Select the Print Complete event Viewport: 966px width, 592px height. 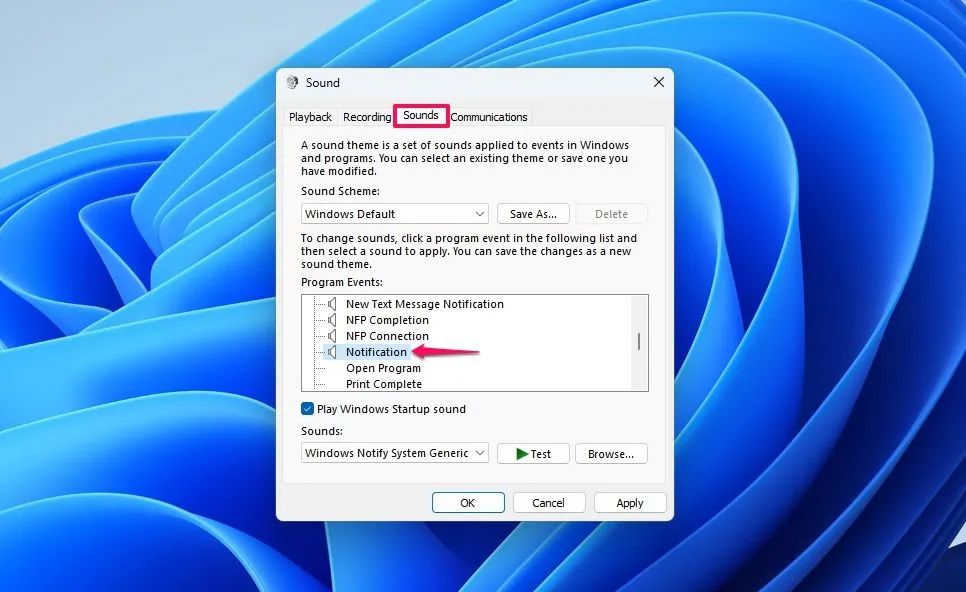pyautogui.click(x=385, y=384)
